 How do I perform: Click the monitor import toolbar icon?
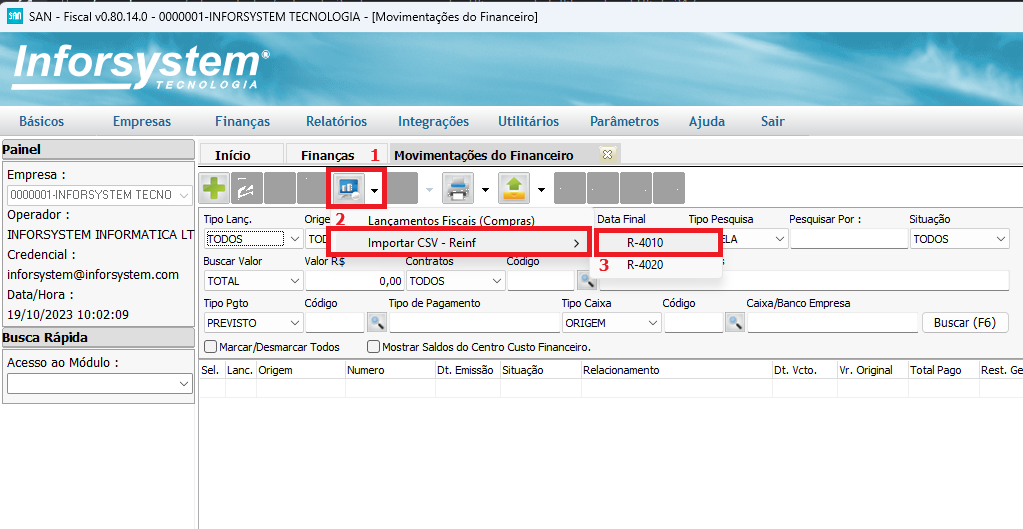[x=348, y=189]
